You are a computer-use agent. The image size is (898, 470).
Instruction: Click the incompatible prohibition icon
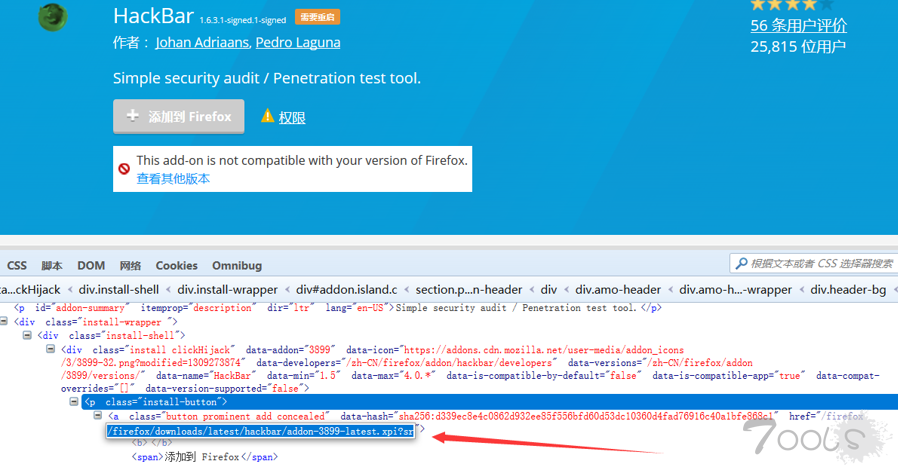click(124, 169)
